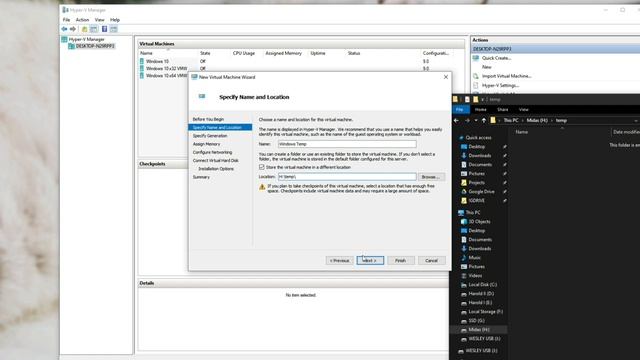The width and height of the screenshot is (640, 360).
Task: Select the Windows 10 virtual machine row
Action: (157, 61)
